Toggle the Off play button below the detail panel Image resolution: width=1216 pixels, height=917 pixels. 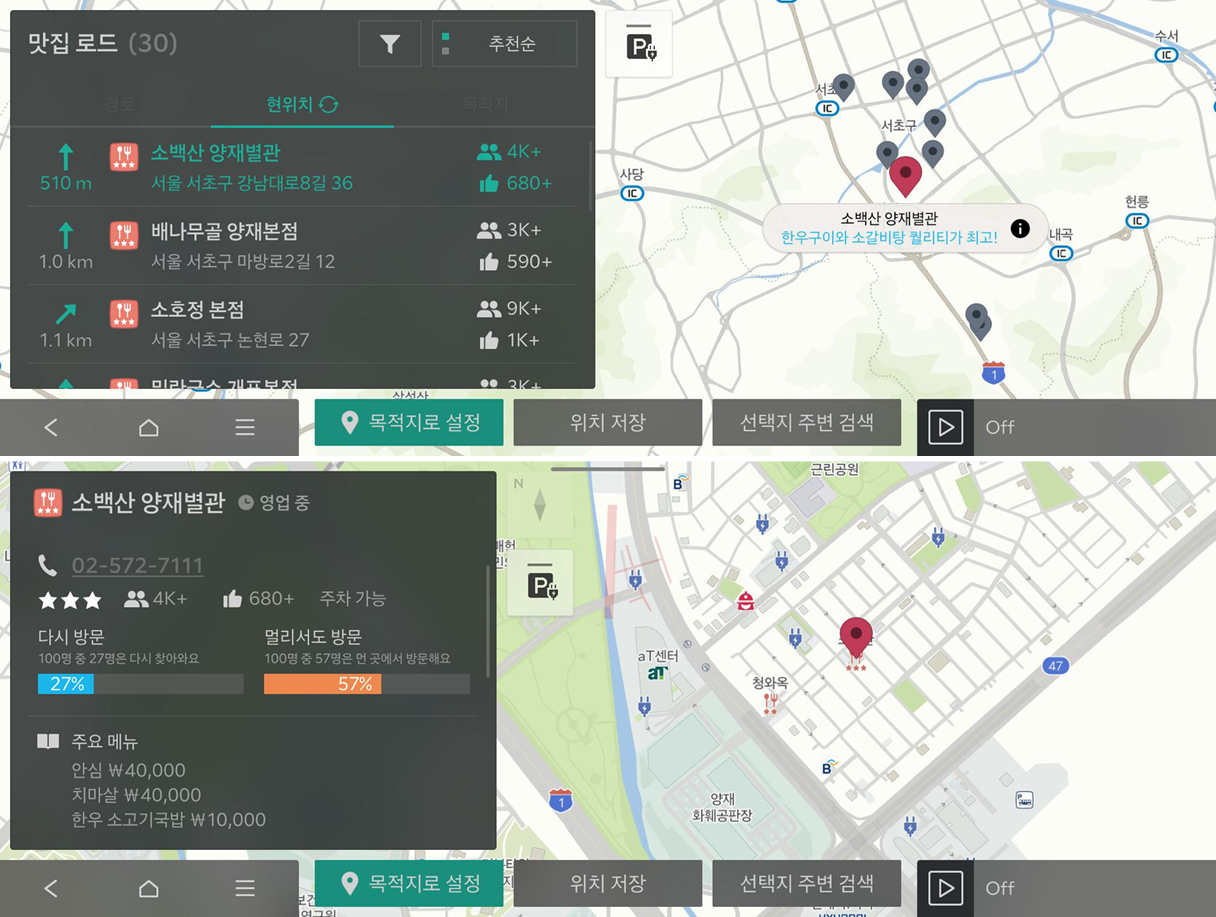(x=945, y=887)
